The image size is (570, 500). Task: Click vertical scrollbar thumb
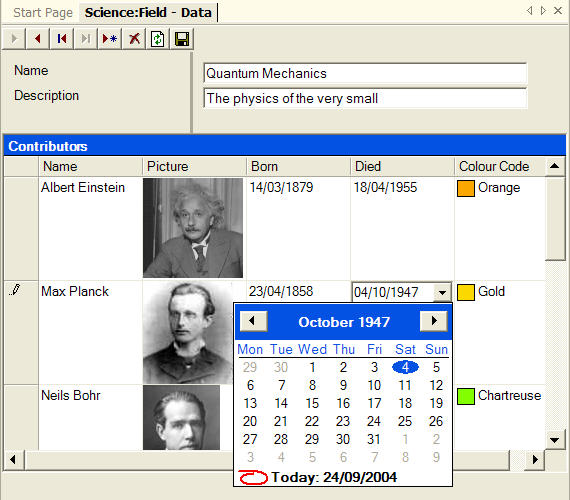point(555,219)
